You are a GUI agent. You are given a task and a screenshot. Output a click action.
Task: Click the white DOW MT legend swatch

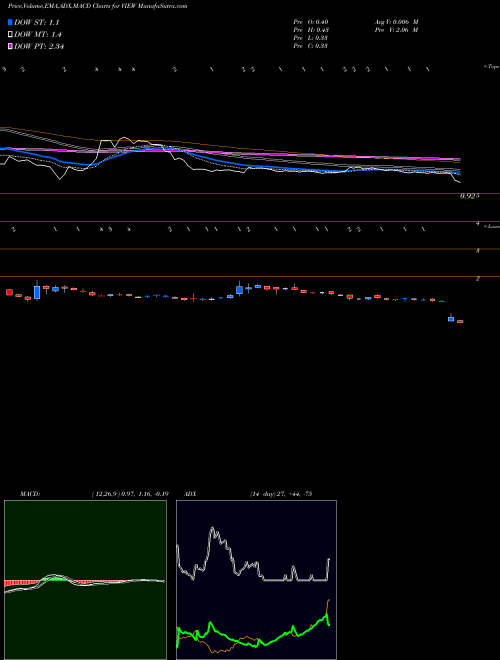pyautogui.click(x=10, y=35)
